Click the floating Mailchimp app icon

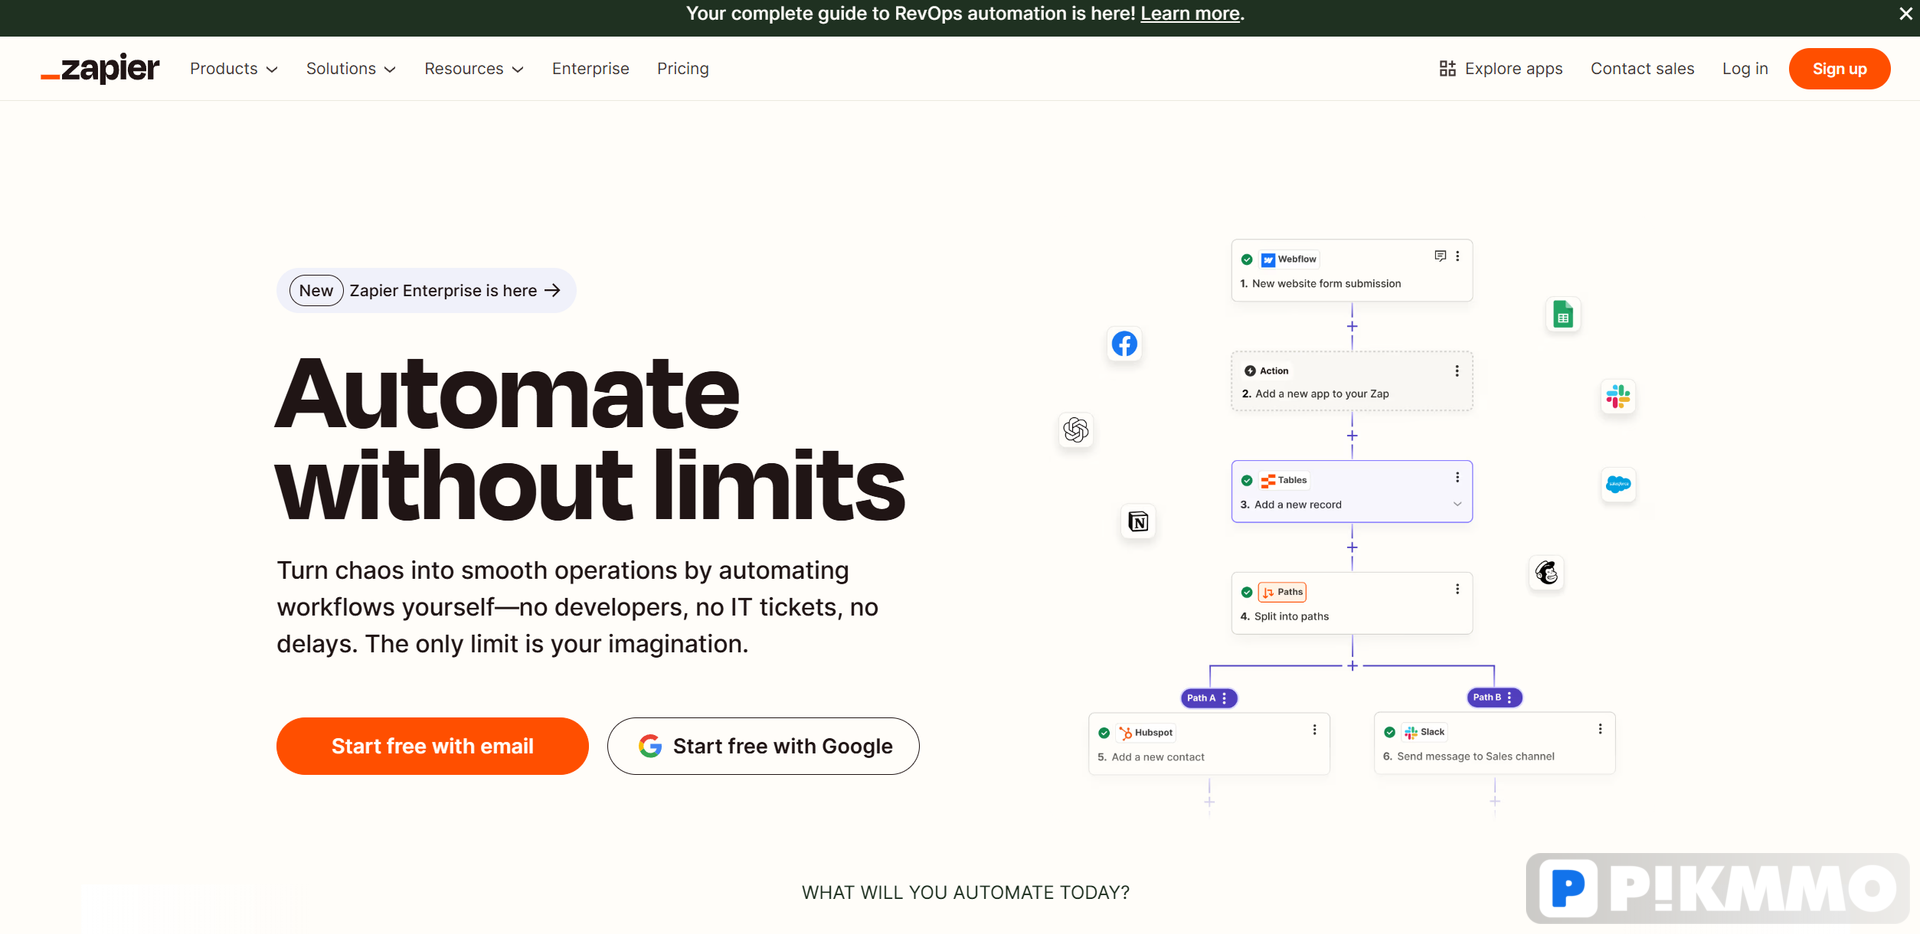click(x=1547, y=573)
